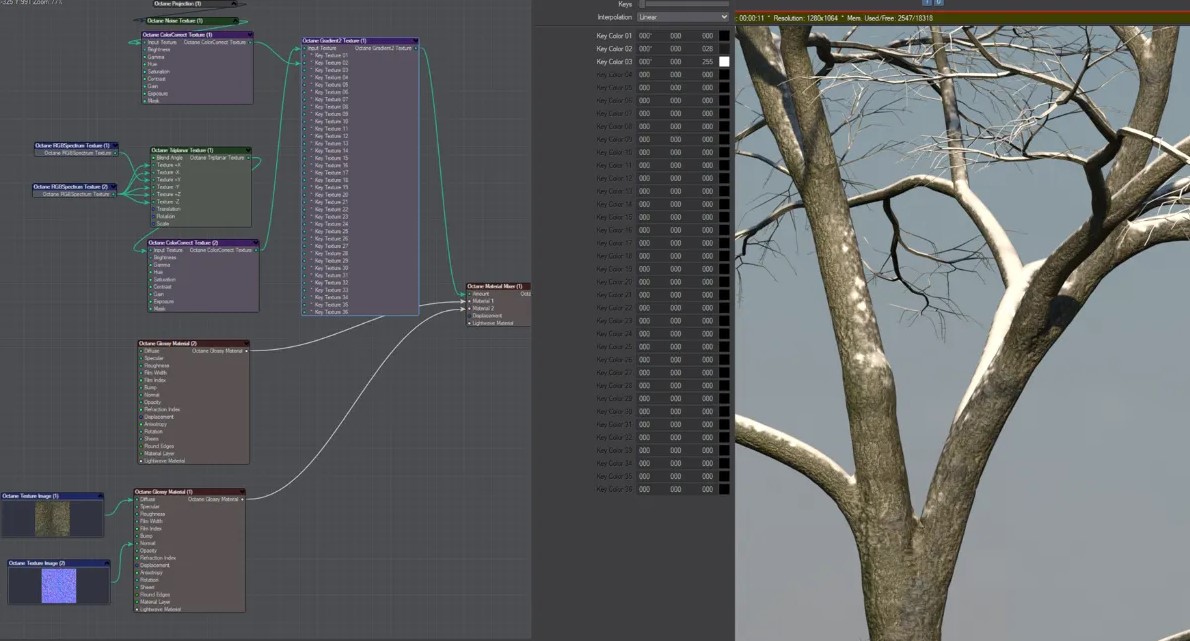Screen dimensions: 1190x641
Task: Select Octane RGBSpectrum Texture (1) node title
Action: [72, 146]
